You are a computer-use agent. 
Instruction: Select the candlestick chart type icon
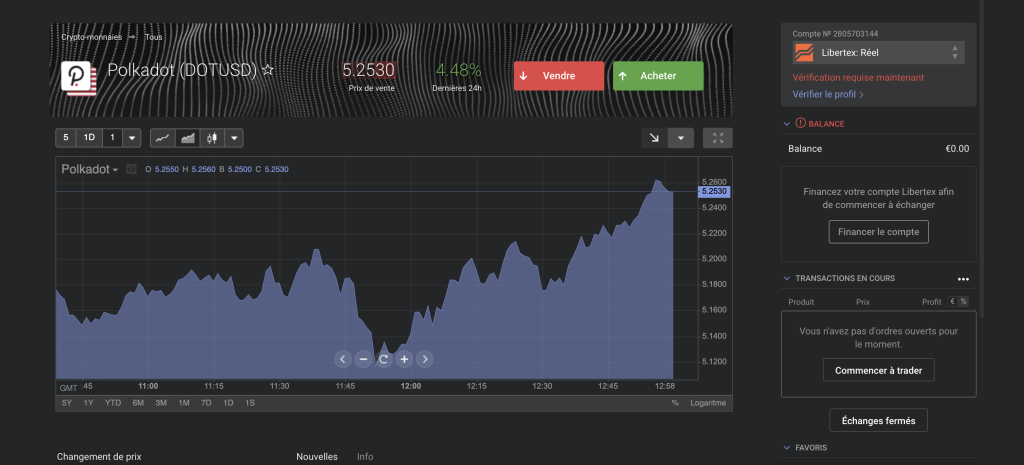point(212,138)
